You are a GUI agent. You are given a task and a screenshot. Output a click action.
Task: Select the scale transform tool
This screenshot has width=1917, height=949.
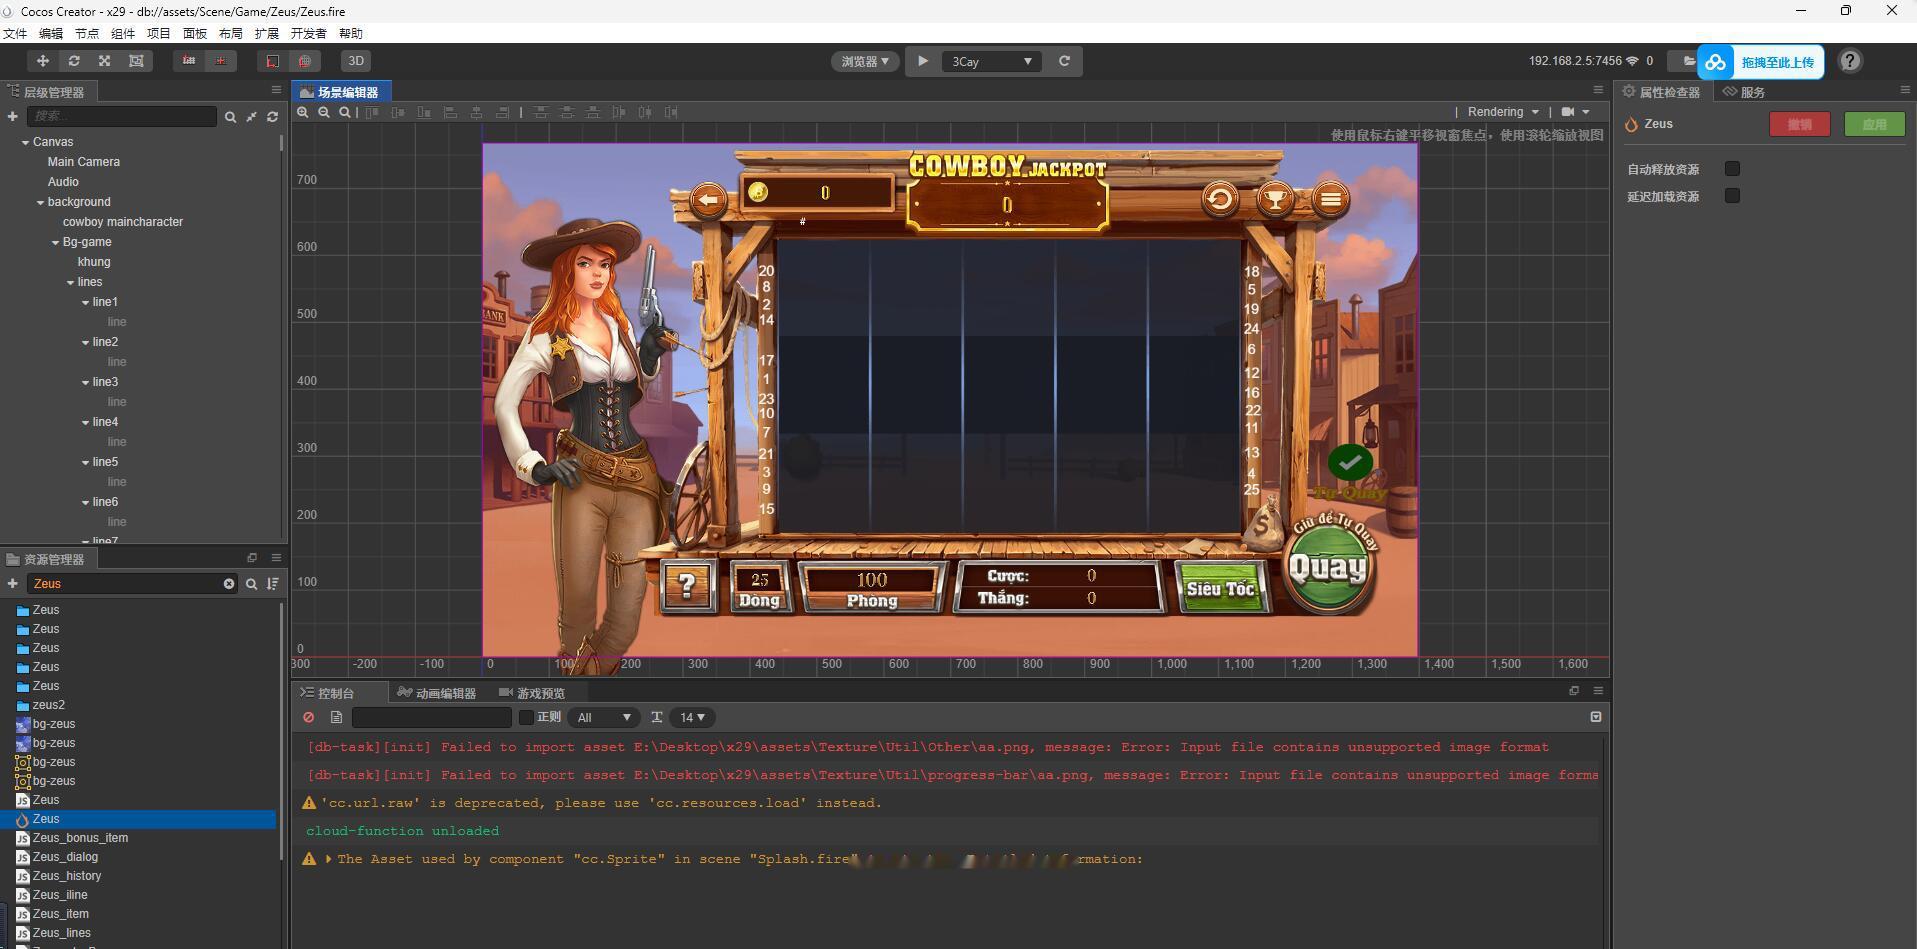[105, 61]
